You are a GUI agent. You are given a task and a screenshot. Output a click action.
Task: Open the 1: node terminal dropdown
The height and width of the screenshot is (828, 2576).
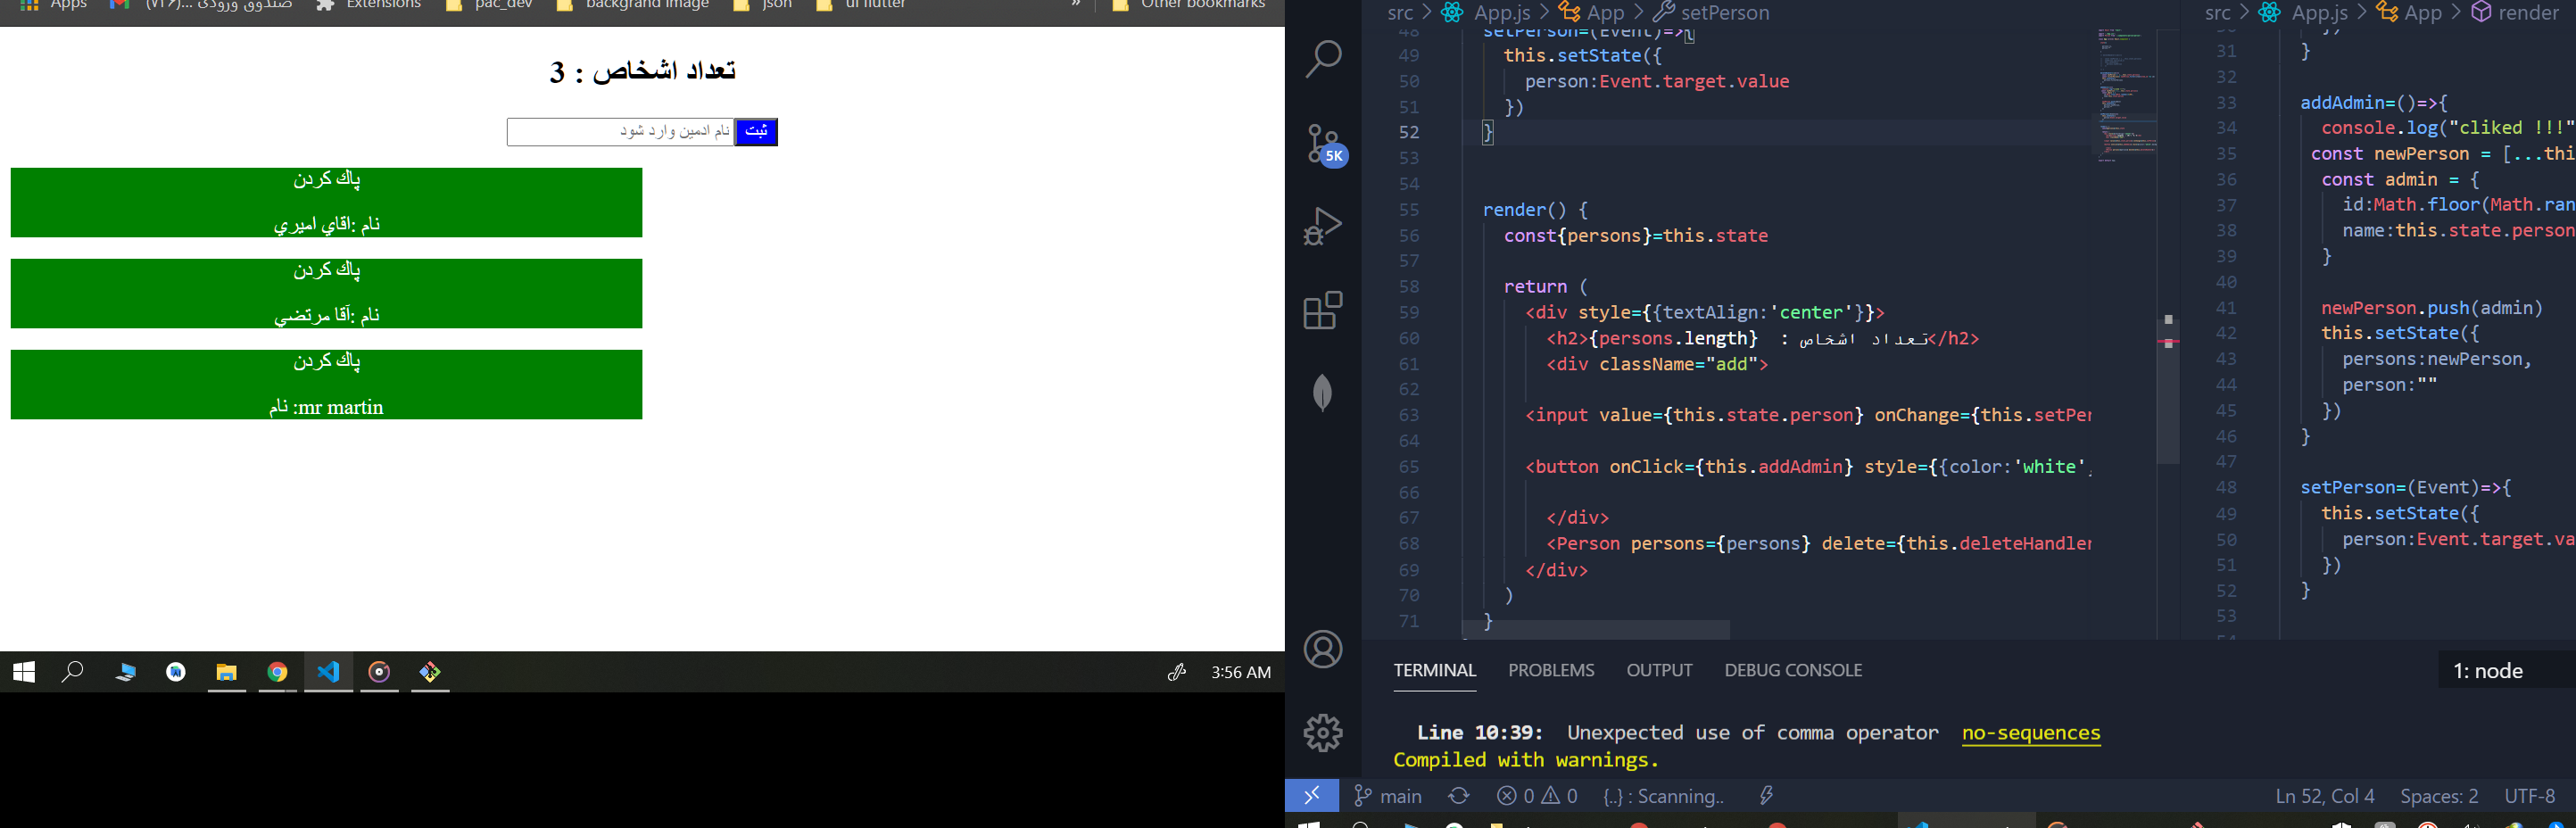click(2488, 670)
